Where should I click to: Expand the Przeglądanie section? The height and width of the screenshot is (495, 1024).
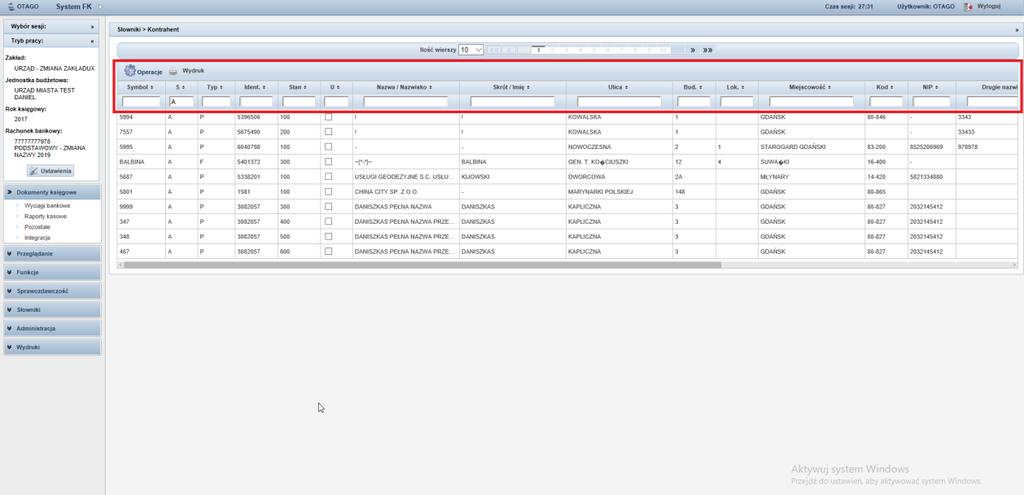click(x=52, y=253)
